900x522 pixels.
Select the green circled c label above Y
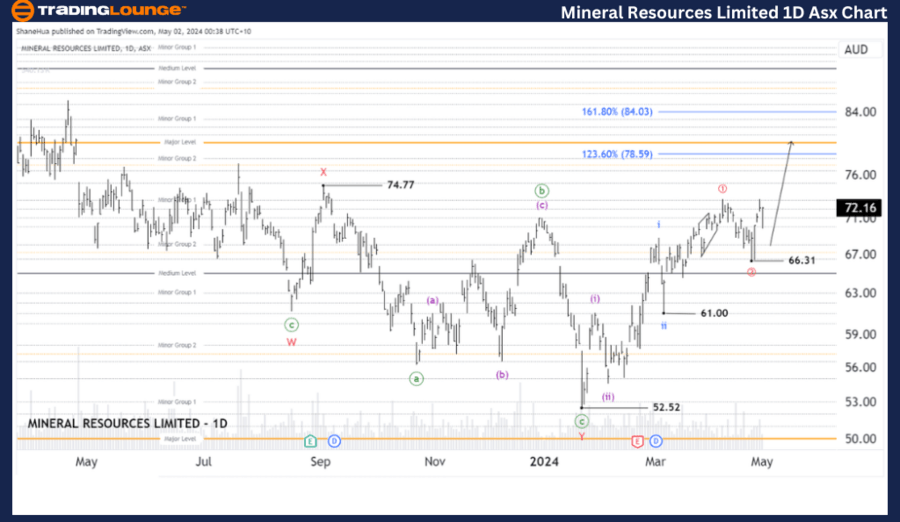coord(581,422)
